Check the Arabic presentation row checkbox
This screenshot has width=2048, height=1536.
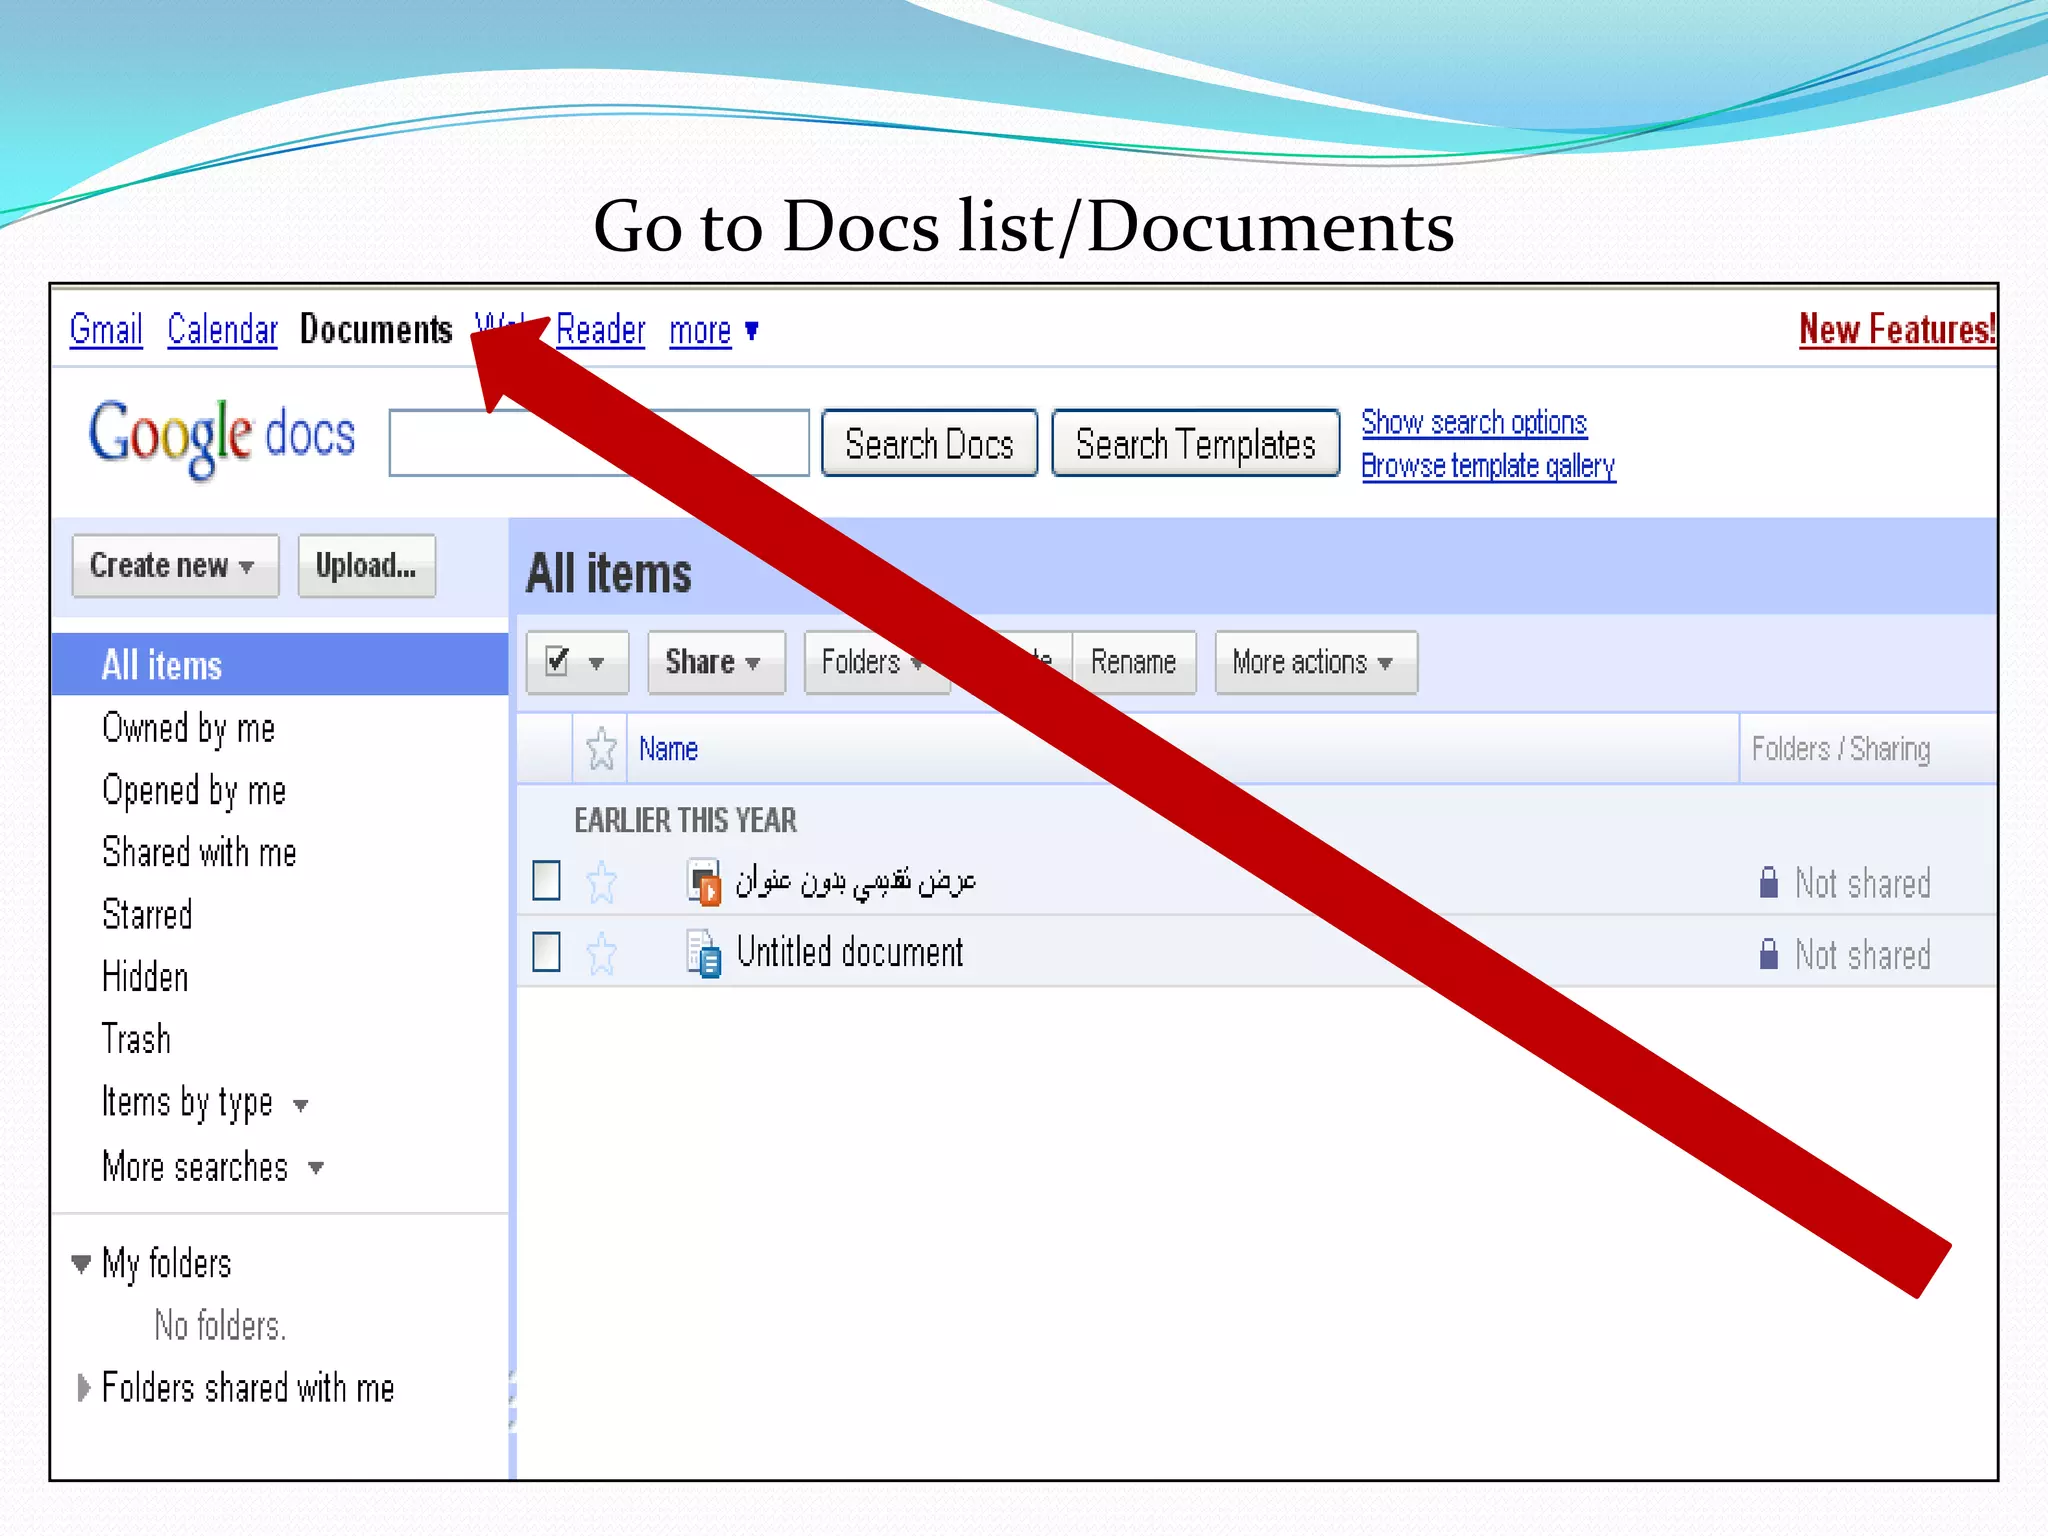tap(547, 881)
